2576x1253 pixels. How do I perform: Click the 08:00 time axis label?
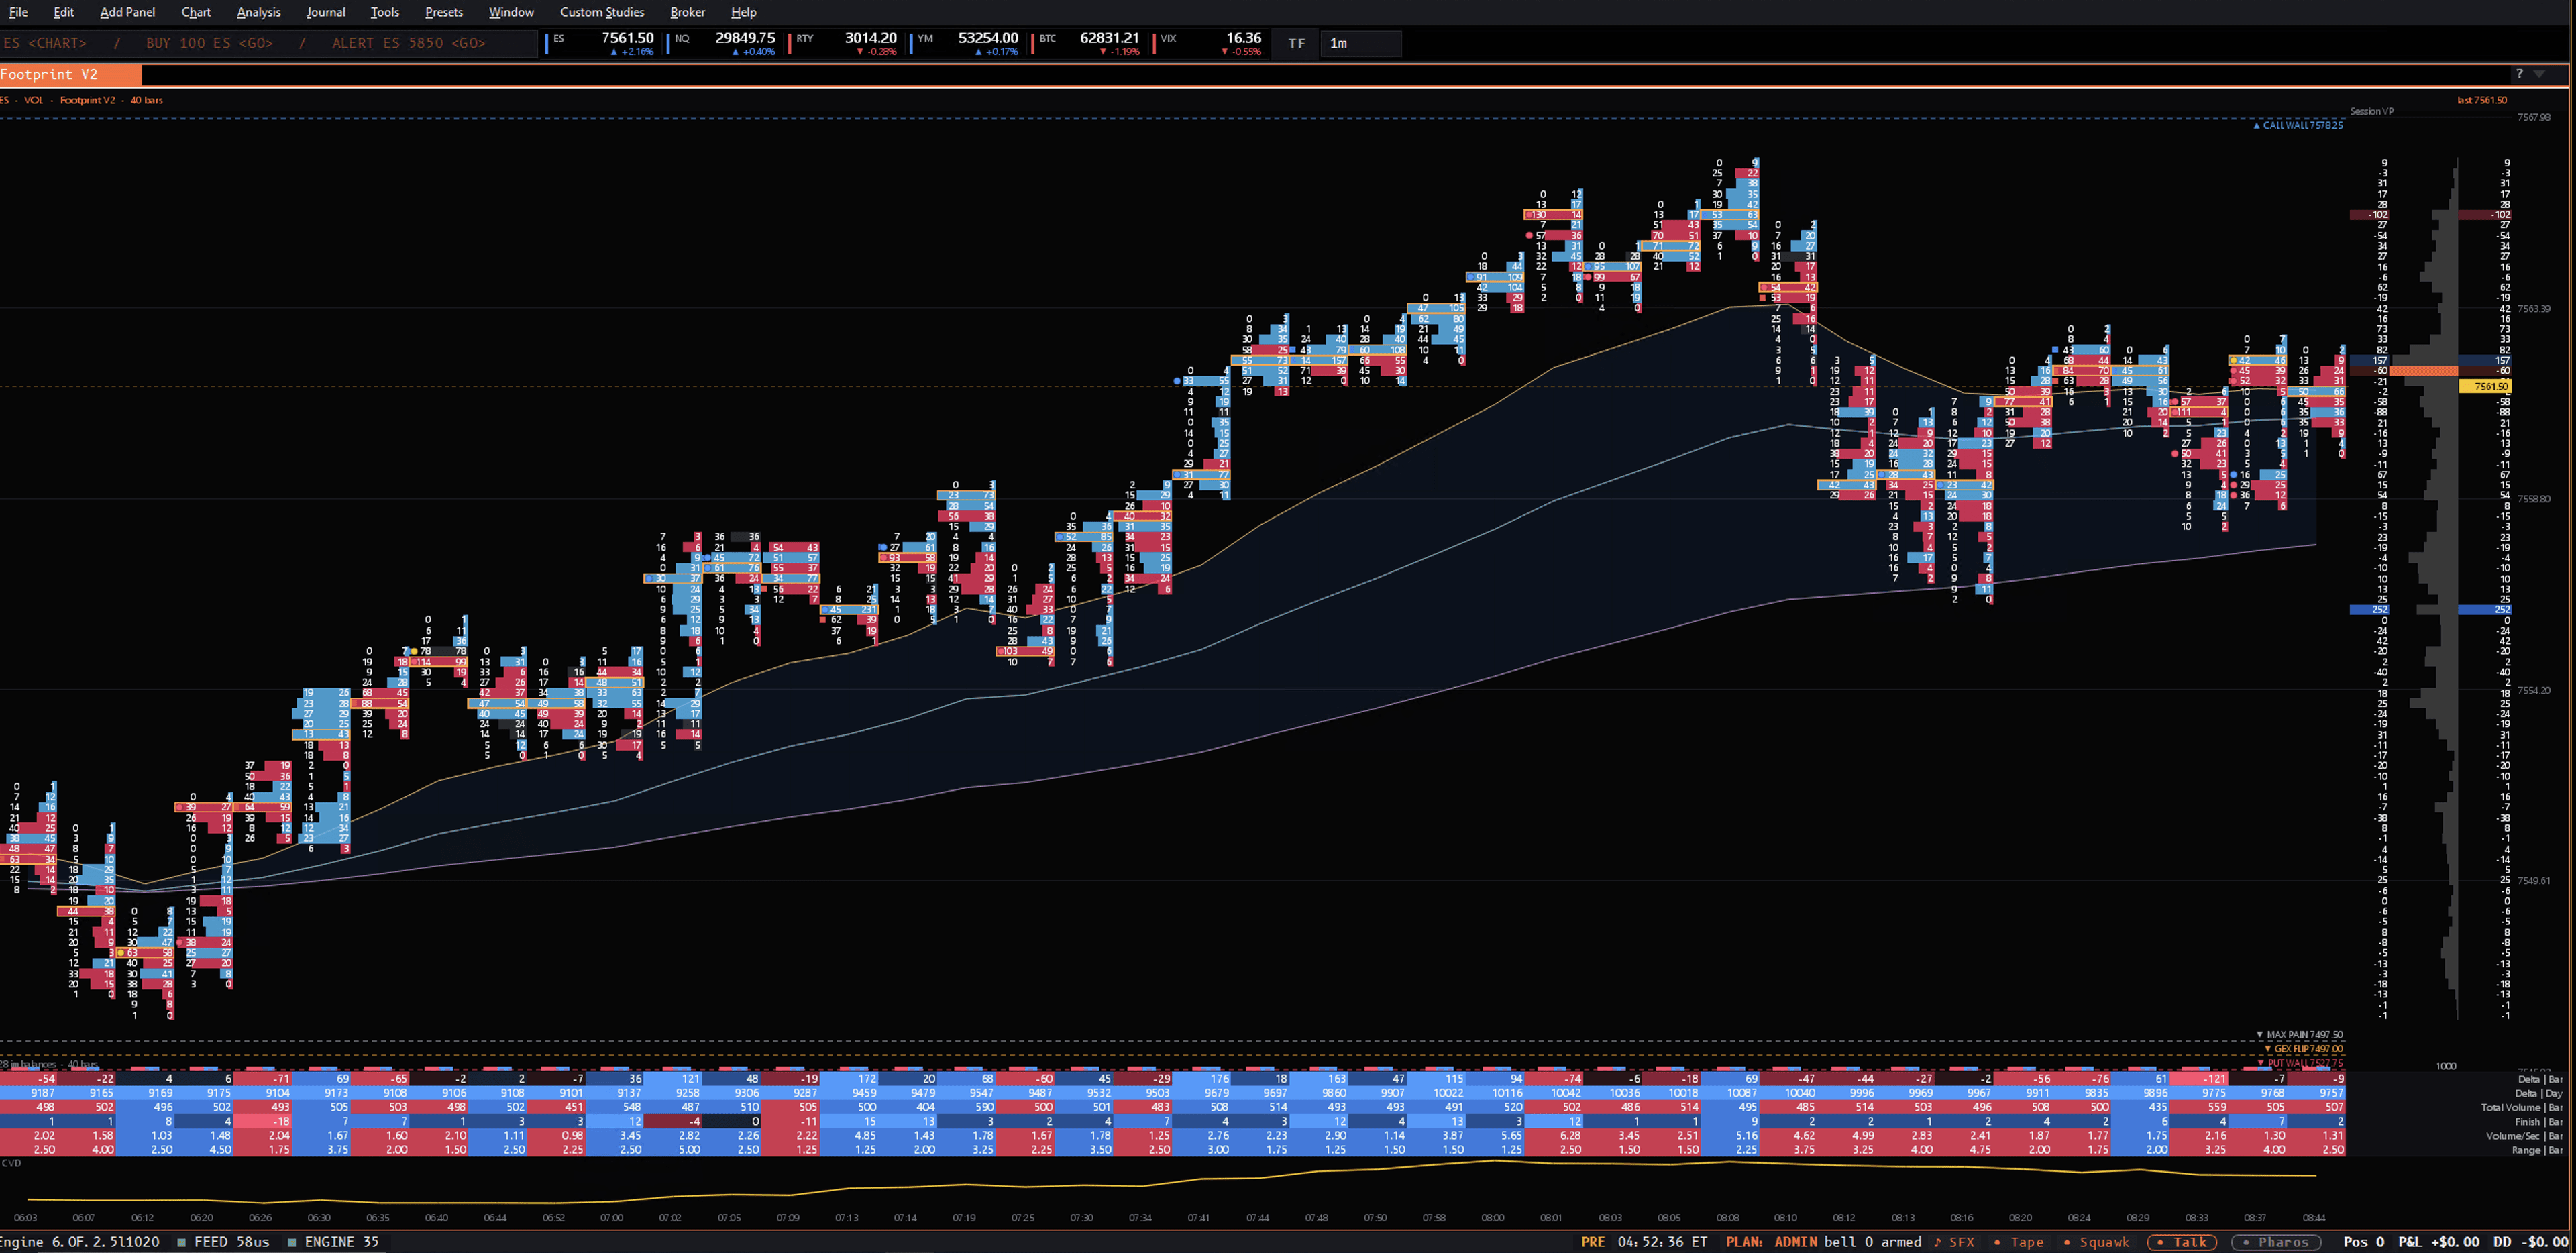click(x=1492, y=1218)
